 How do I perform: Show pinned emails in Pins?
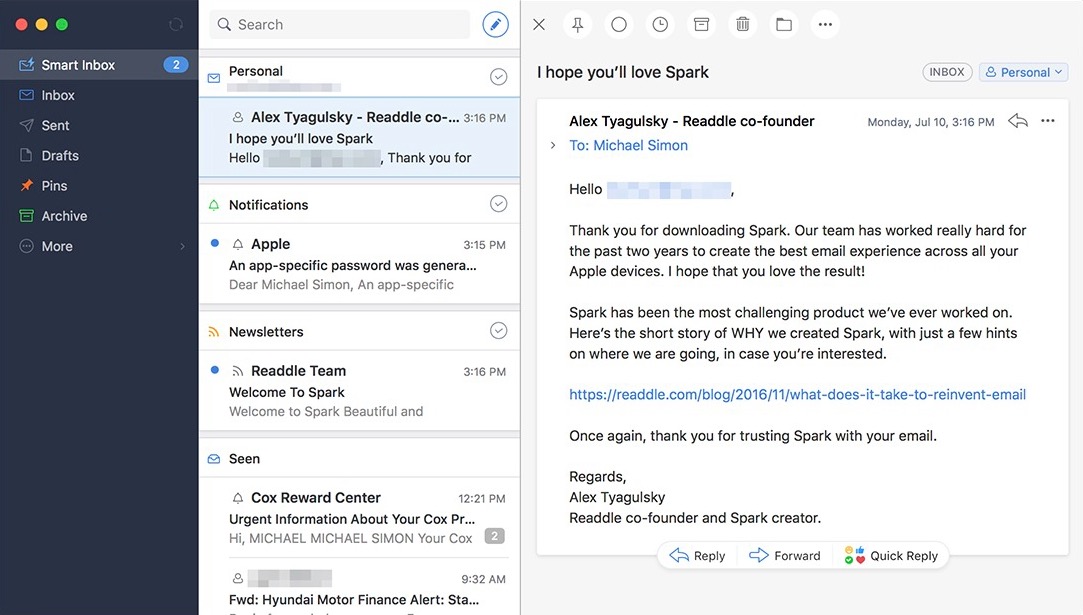[99, 186]
